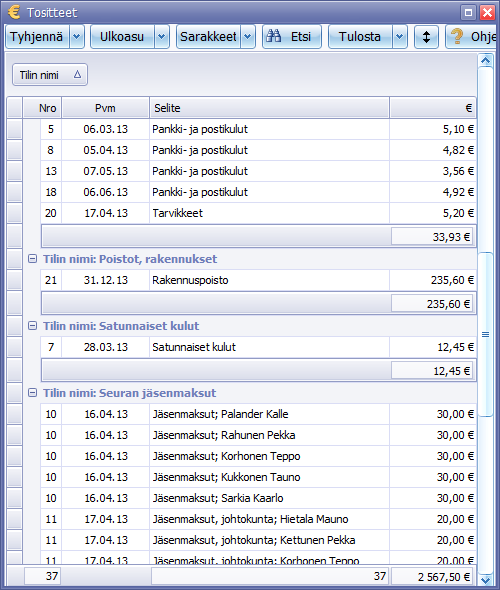Viewport: 500px width, 590px height.
Task: Sort by the € column header
Action: 433,108
